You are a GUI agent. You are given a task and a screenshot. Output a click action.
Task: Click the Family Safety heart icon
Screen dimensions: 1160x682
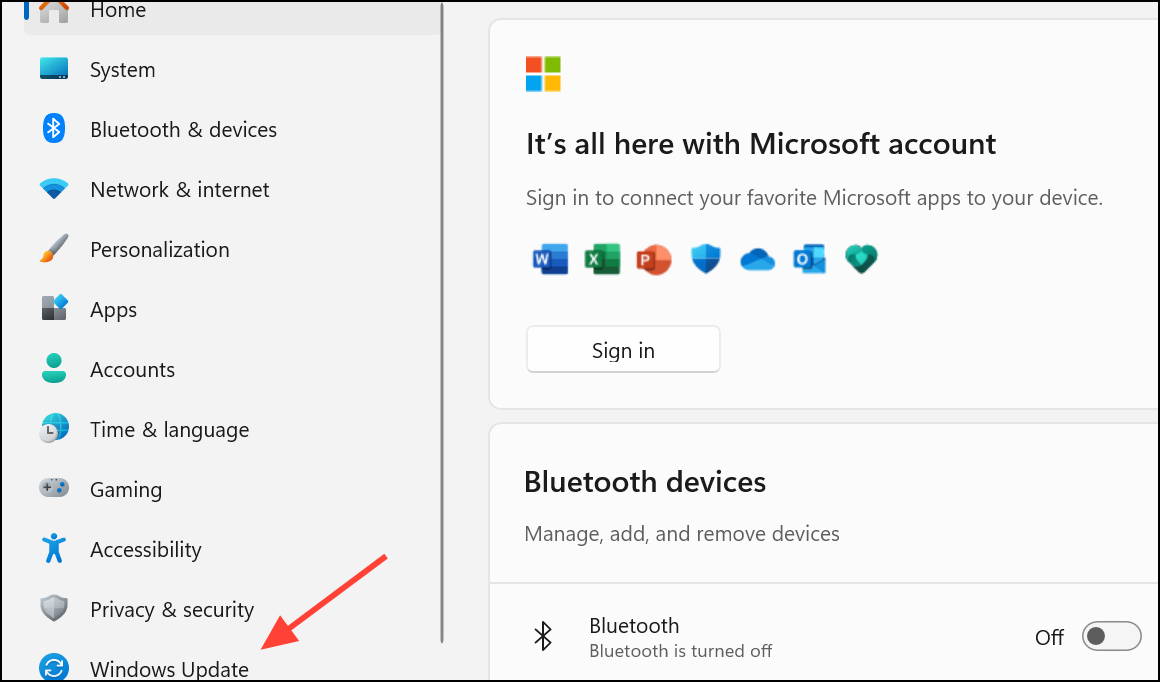(x=861, y=260)
